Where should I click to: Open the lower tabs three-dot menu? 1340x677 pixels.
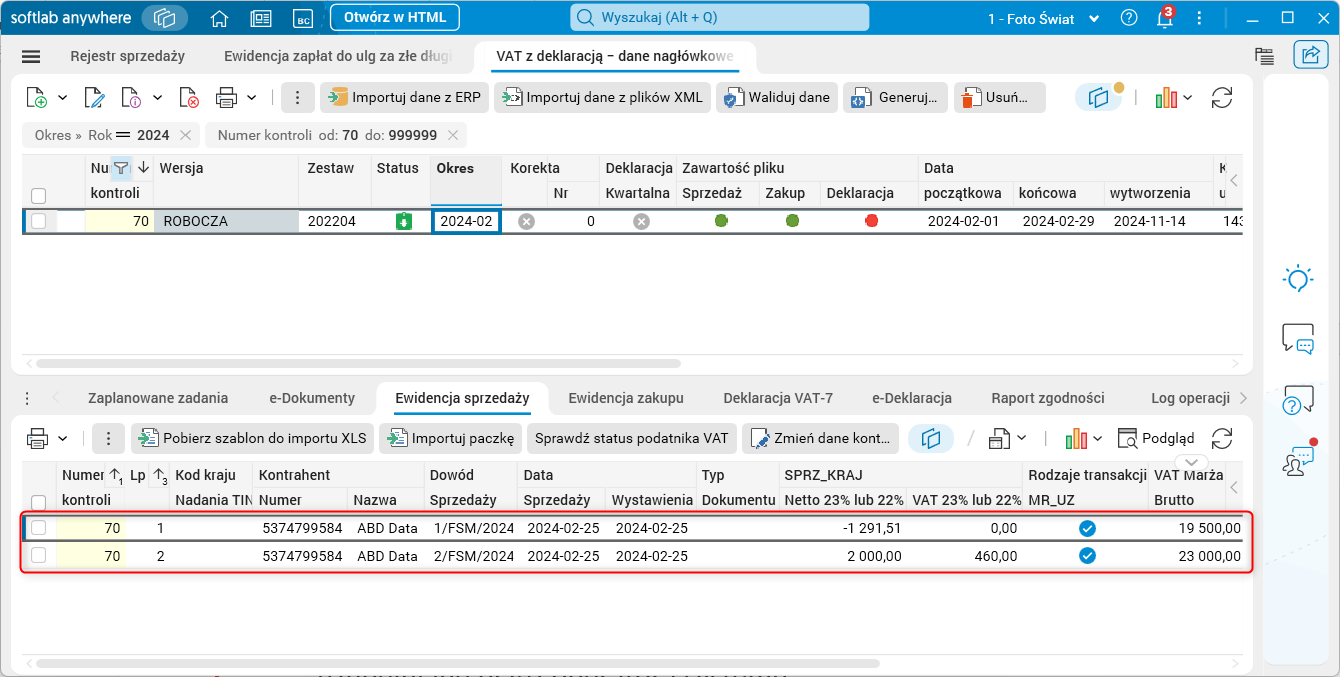pos(27,398)
